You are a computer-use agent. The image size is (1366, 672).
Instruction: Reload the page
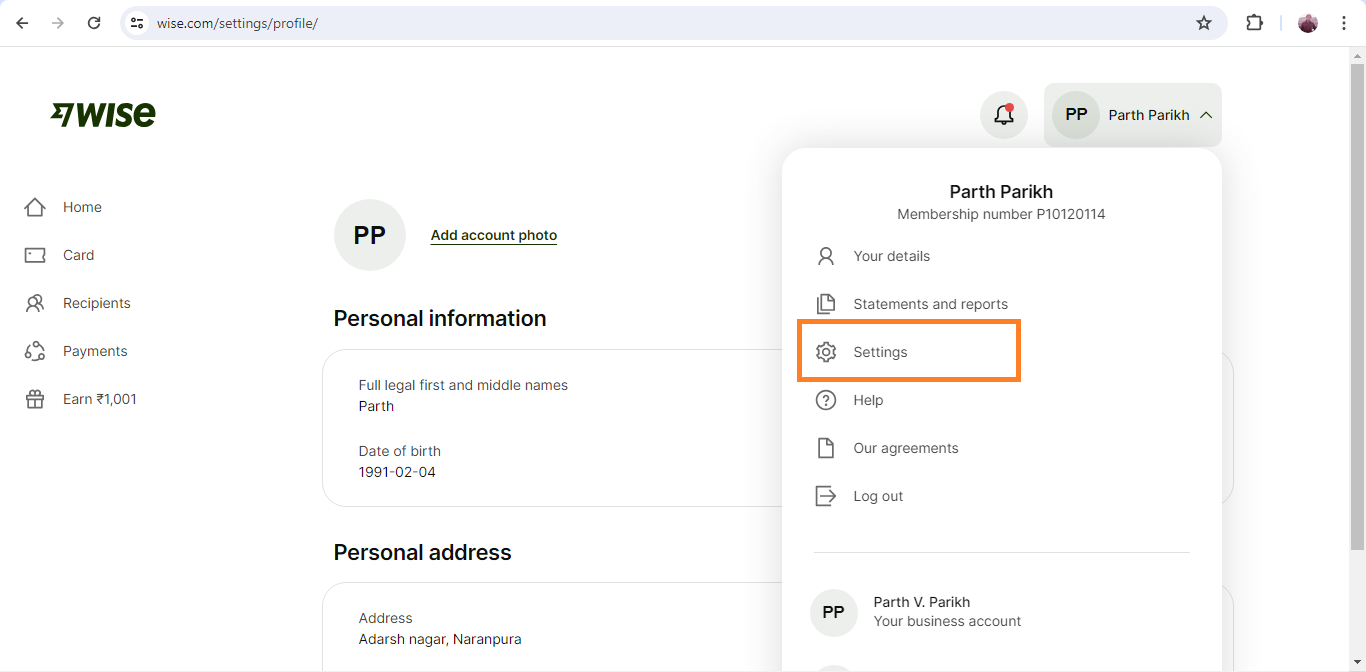[94, 23]
